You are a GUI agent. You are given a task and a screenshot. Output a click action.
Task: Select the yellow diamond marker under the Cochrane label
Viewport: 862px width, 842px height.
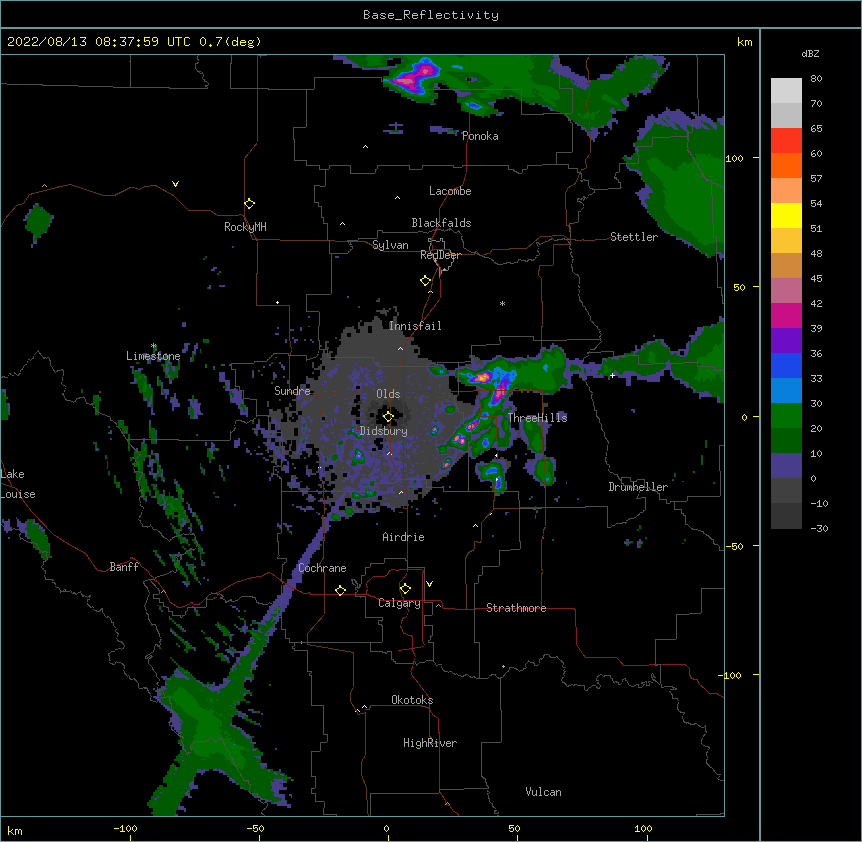click(x=340, y=590)
